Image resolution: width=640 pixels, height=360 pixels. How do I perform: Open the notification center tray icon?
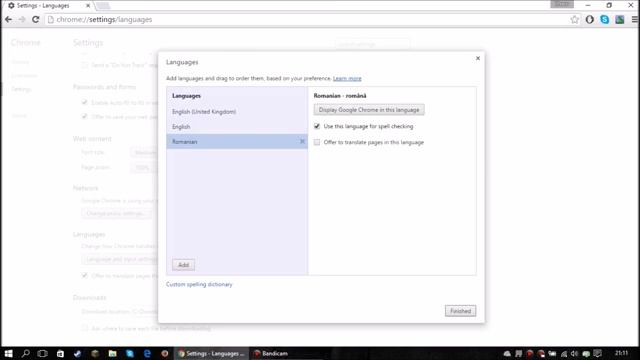point(598,353)
